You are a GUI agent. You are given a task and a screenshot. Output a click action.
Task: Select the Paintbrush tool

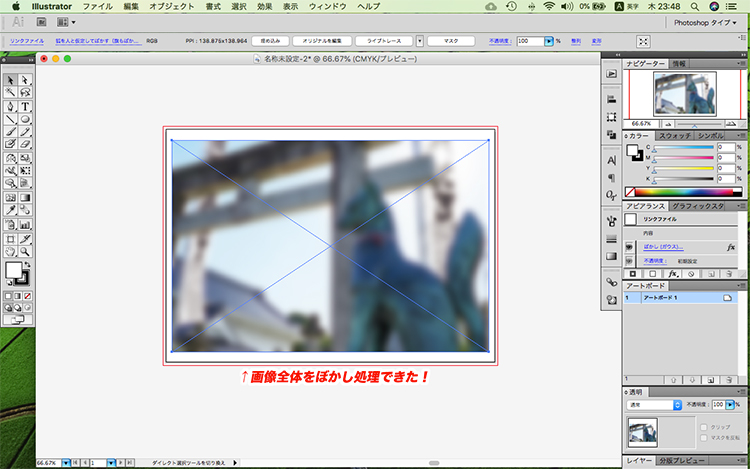click(x=11, y=131)
